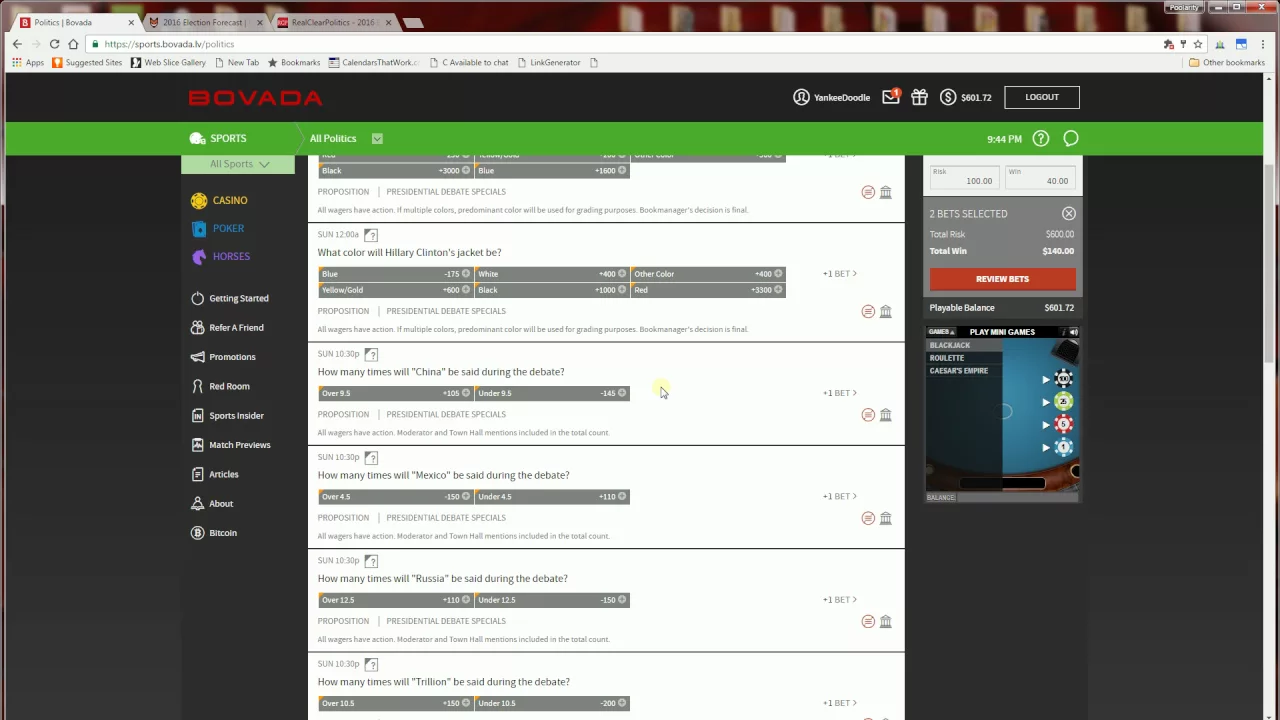Select Roulette in mini games list
Screen dimensions: 1280x720
(x=947, y=358)
